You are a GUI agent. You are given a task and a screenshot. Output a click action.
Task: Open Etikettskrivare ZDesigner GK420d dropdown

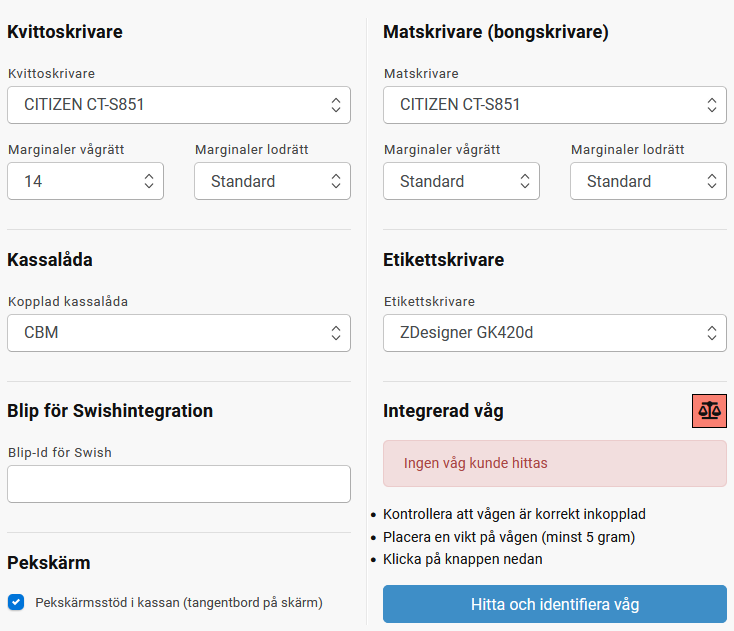tap(554, 333)
